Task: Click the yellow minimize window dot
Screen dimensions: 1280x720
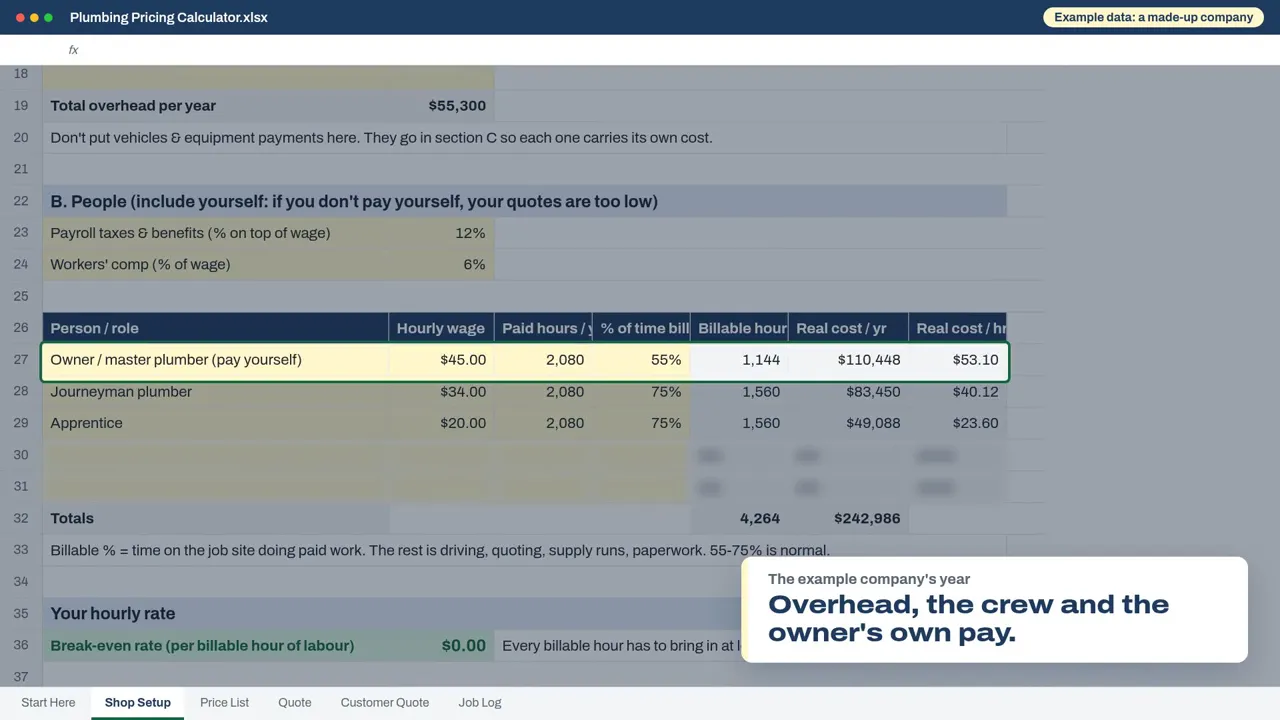Action: click(34, 18)
